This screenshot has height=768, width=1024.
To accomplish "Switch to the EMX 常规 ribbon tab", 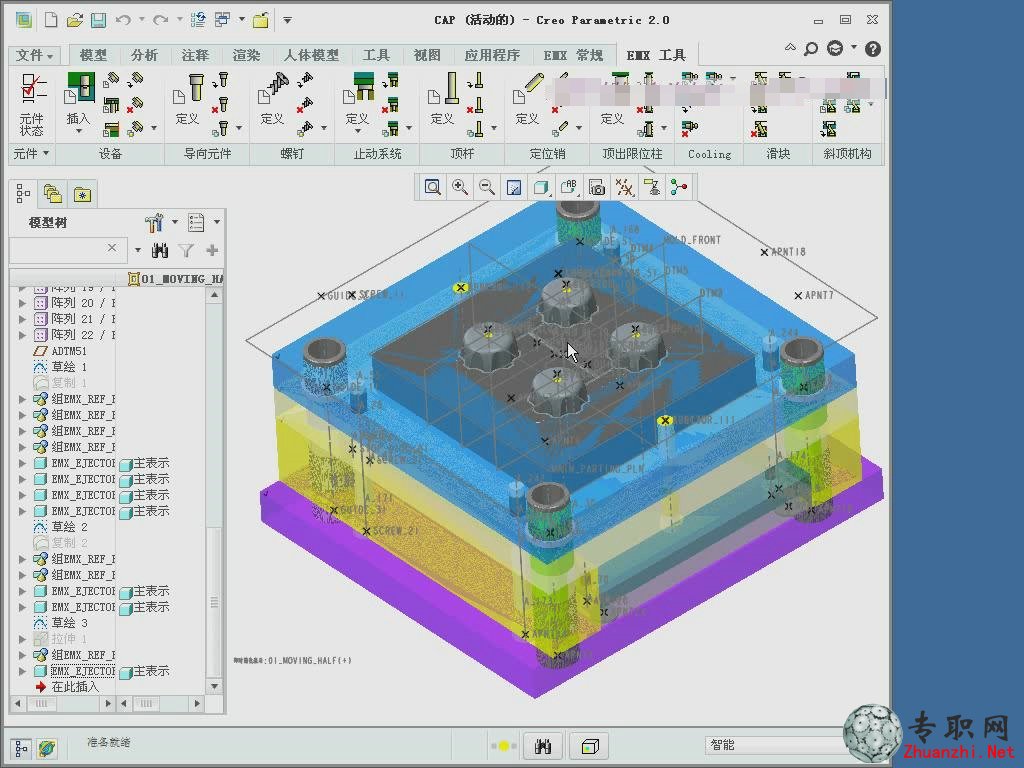I will [x=573, y=56].
